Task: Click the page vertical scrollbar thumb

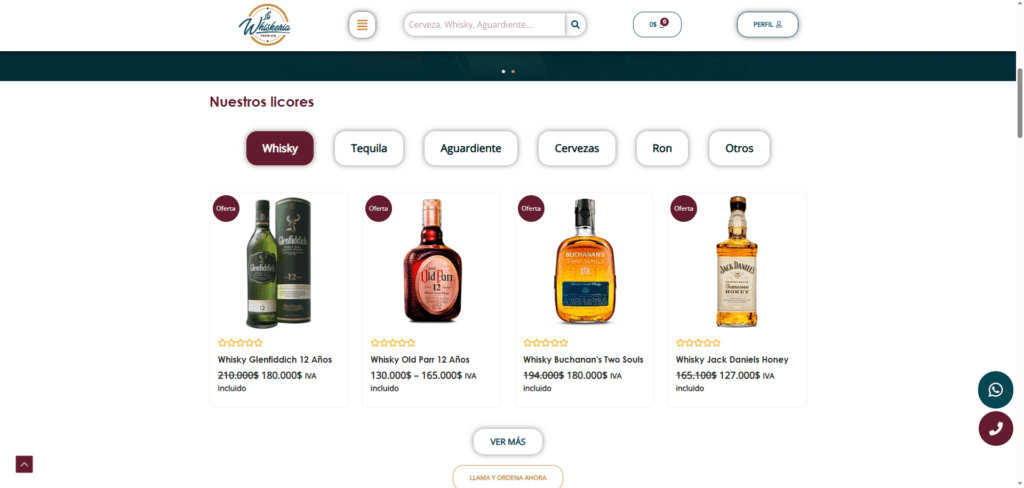Action: [1020, 103]
